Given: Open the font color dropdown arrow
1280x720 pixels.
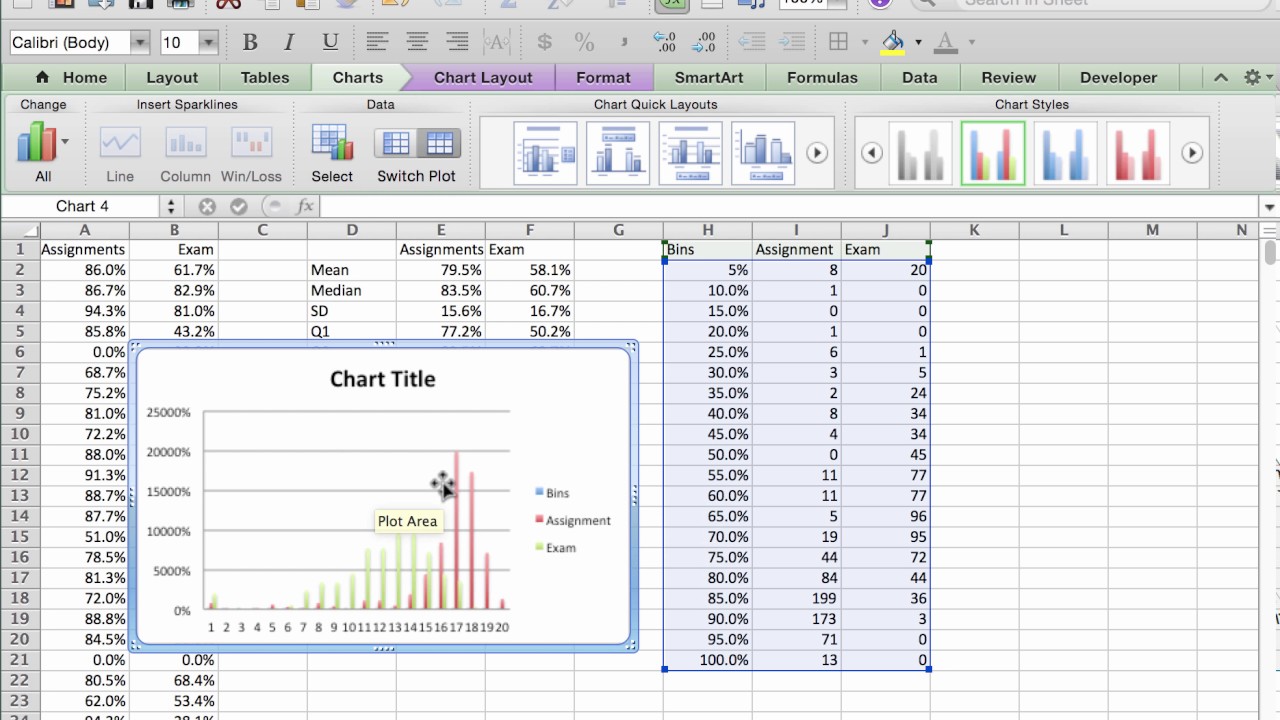Looking at the screenshot, I should tap(971, 42).
